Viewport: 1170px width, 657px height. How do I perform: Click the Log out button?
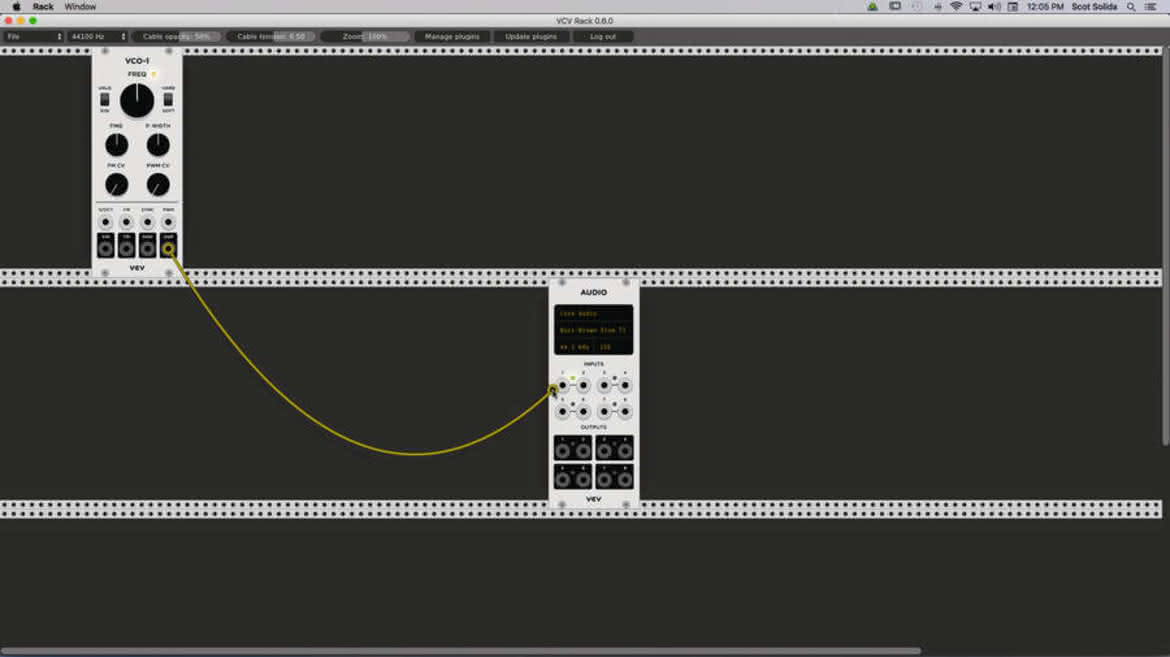click(603, 37)
